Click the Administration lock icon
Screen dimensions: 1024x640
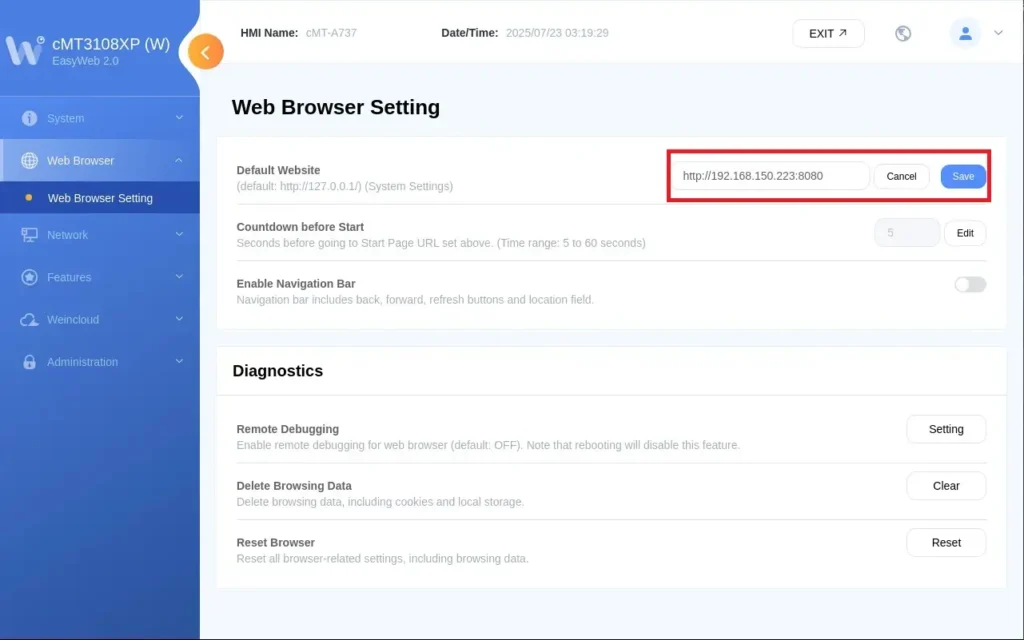[29, 362]
